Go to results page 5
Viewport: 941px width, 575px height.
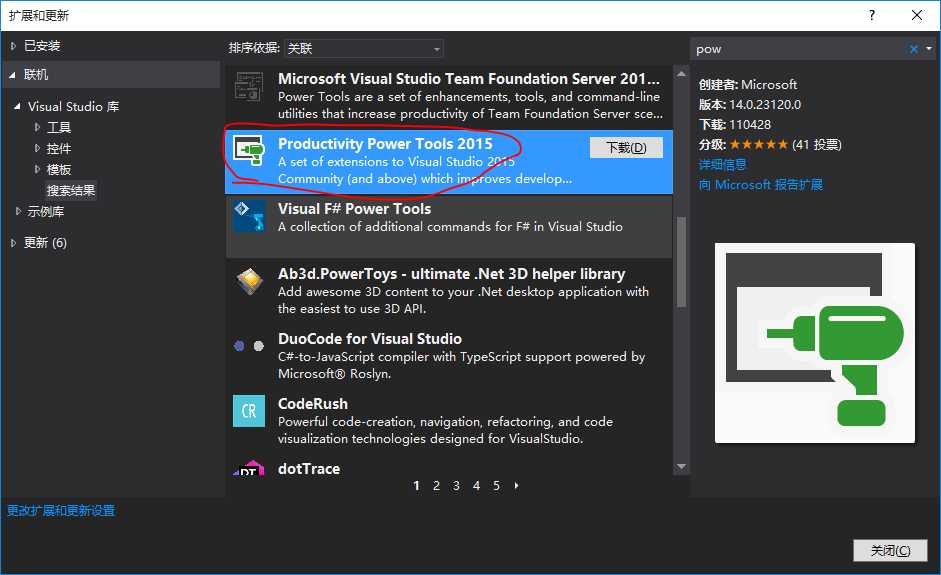click(x=496, y=486)
